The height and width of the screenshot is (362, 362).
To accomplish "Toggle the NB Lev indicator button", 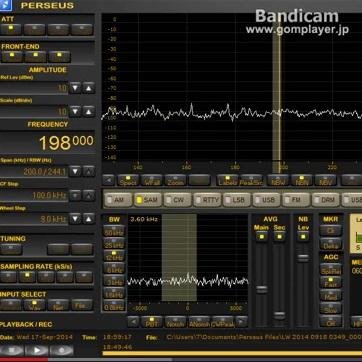I will click(303, 237).
